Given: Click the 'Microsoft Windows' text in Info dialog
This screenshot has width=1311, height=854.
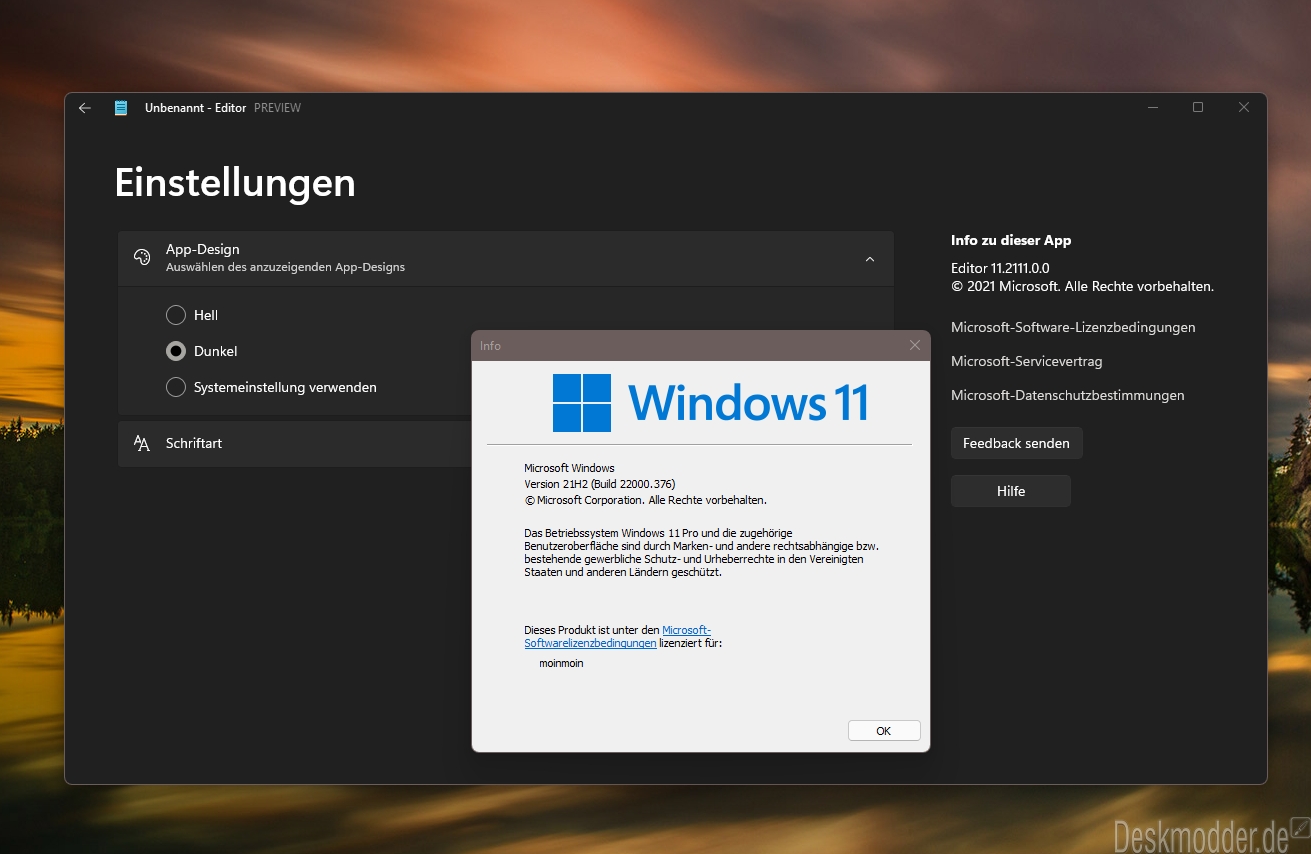Looking at the screenshot, I should (x=569, y=468).
